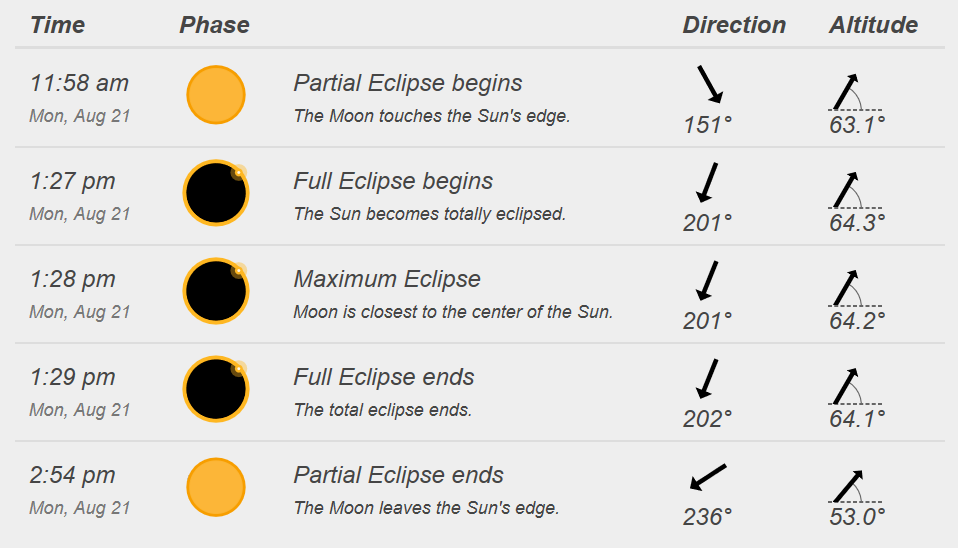Select the Direction column header
The width and height of the screenshot is (958, 548).
[x=734, y=25]
